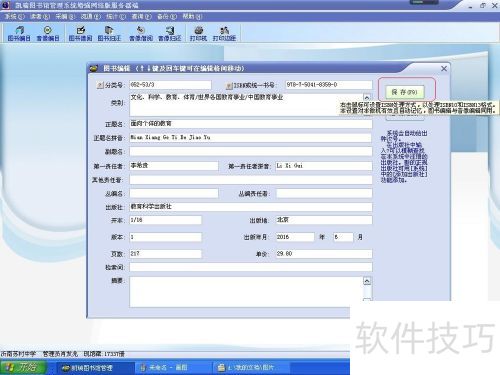Click the 出版社 publisher field

[x=251, y=207]
